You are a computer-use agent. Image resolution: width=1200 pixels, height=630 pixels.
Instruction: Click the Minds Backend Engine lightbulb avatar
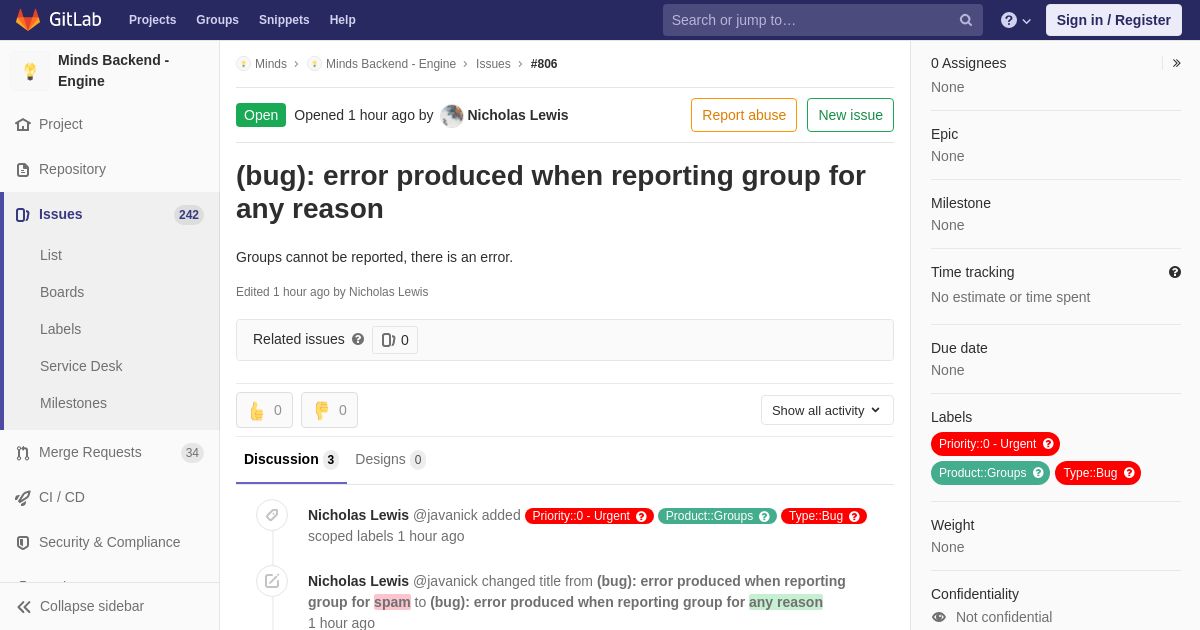click(x=30, y=71)
